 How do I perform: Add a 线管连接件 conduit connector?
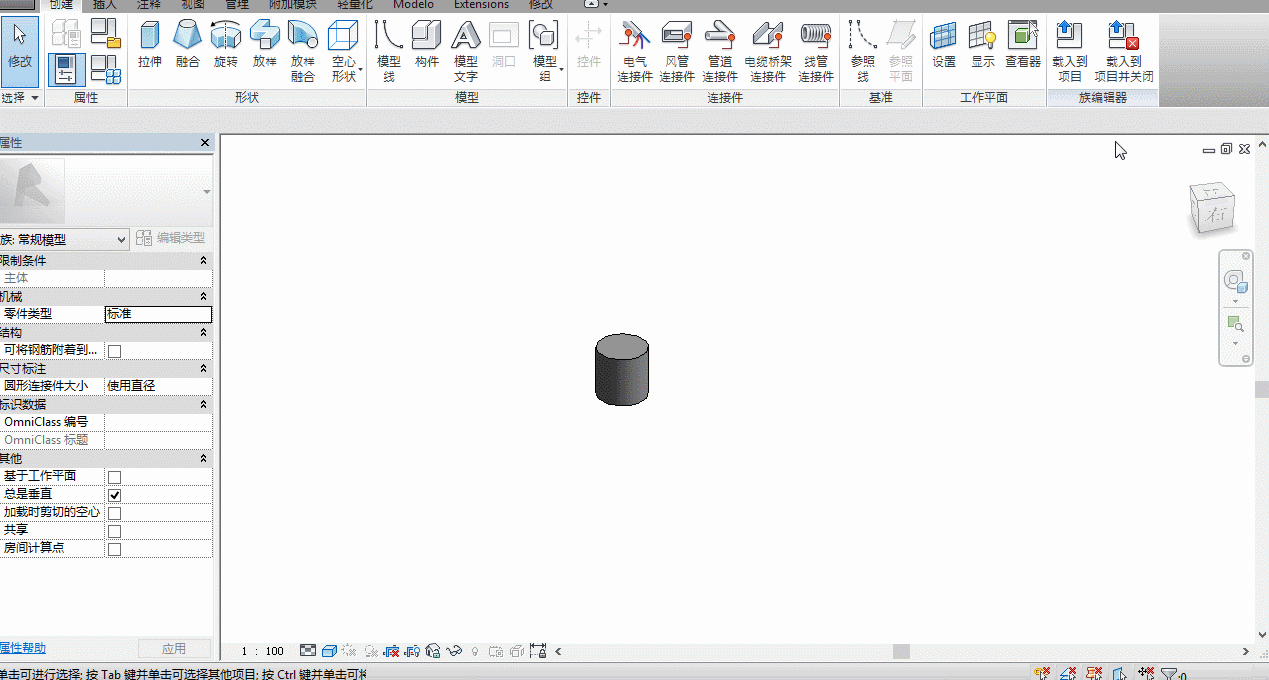816,51
